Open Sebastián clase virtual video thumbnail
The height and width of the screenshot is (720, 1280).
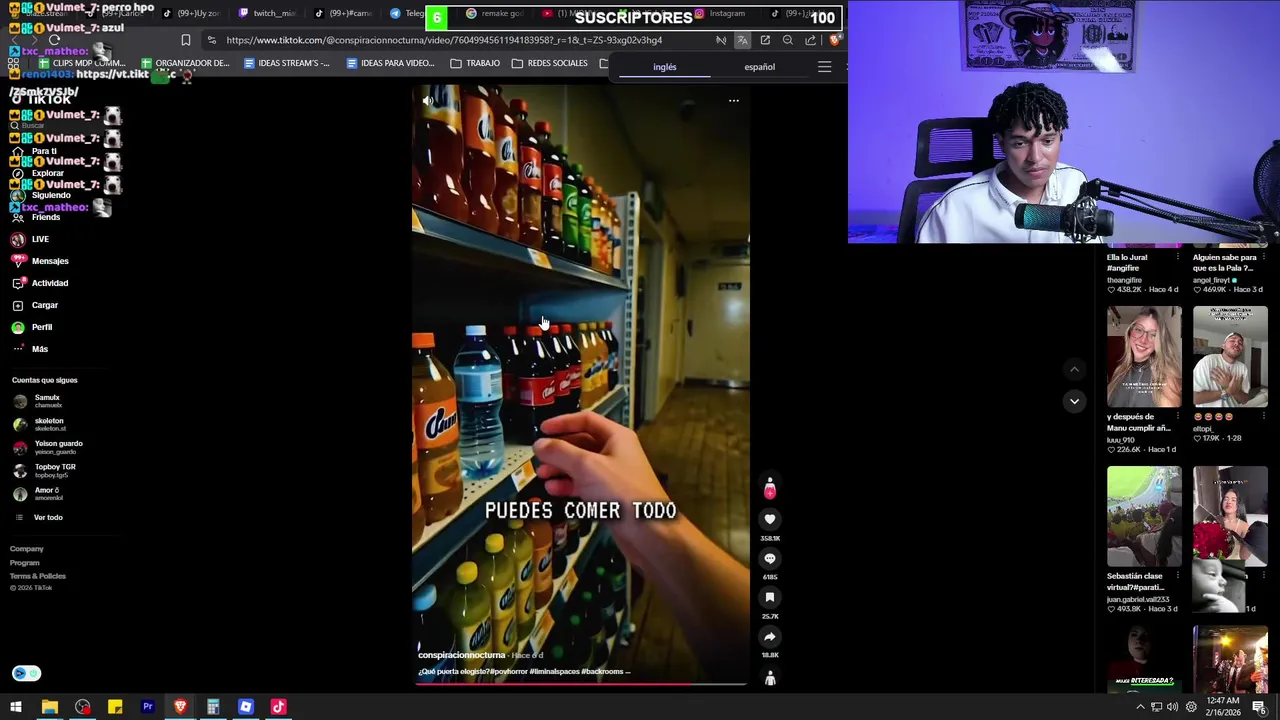coord(1144,516)
